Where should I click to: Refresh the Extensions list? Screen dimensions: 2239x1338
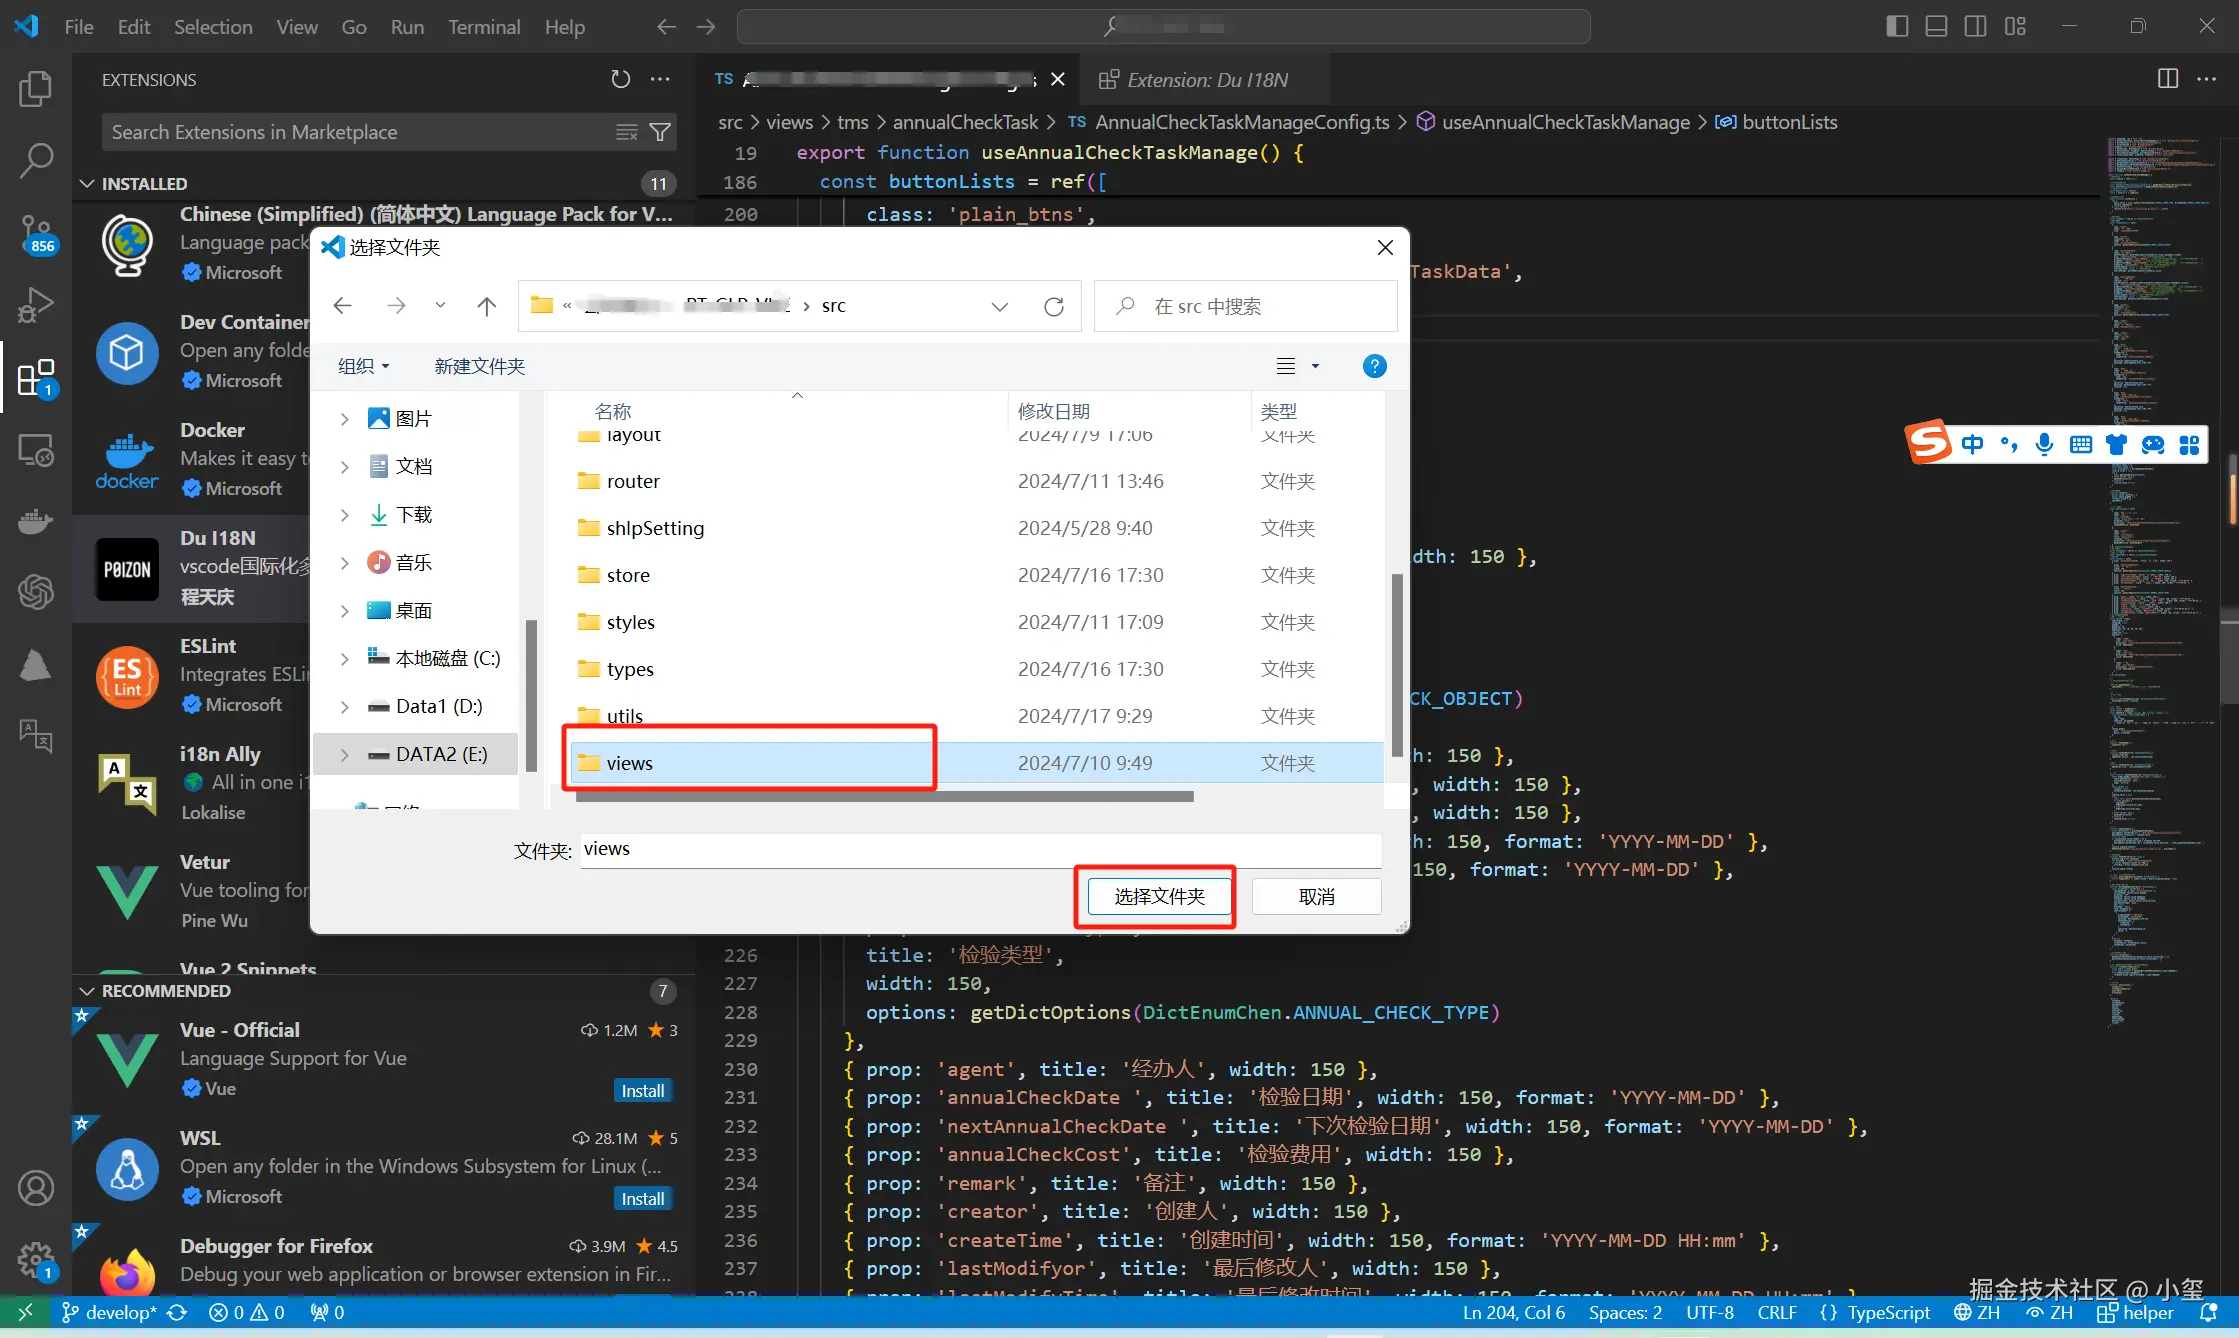point(621,79)
